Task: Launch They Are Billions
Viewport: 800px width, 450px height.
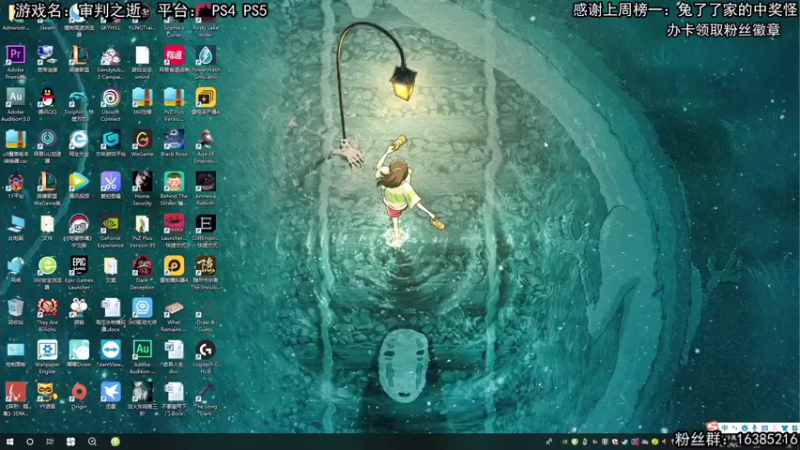Action: click(47, 308)
